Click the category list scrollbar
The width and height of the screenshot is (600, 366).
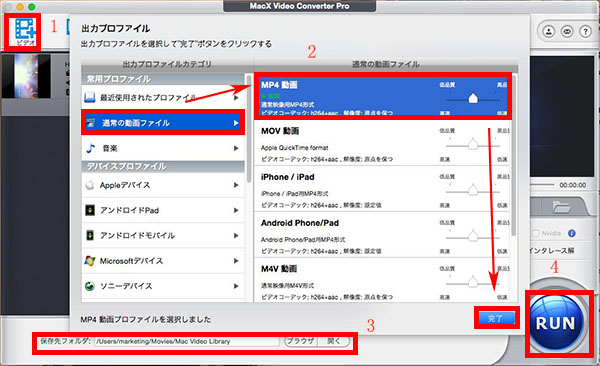click(249, 130)
